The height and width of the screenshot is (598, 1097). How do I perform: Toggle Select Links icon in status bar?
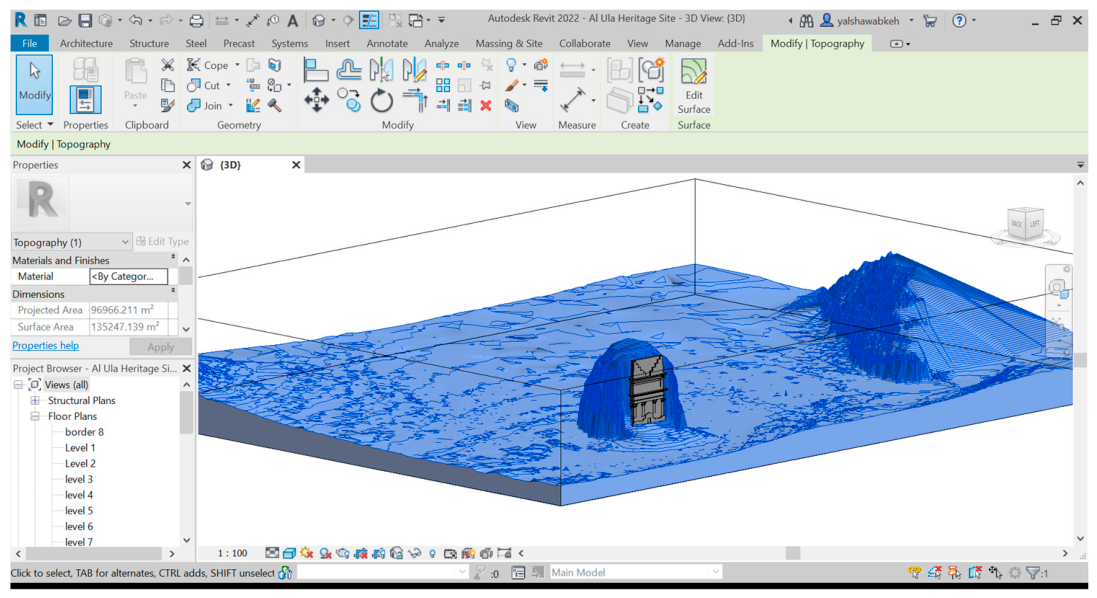point(914,573)
